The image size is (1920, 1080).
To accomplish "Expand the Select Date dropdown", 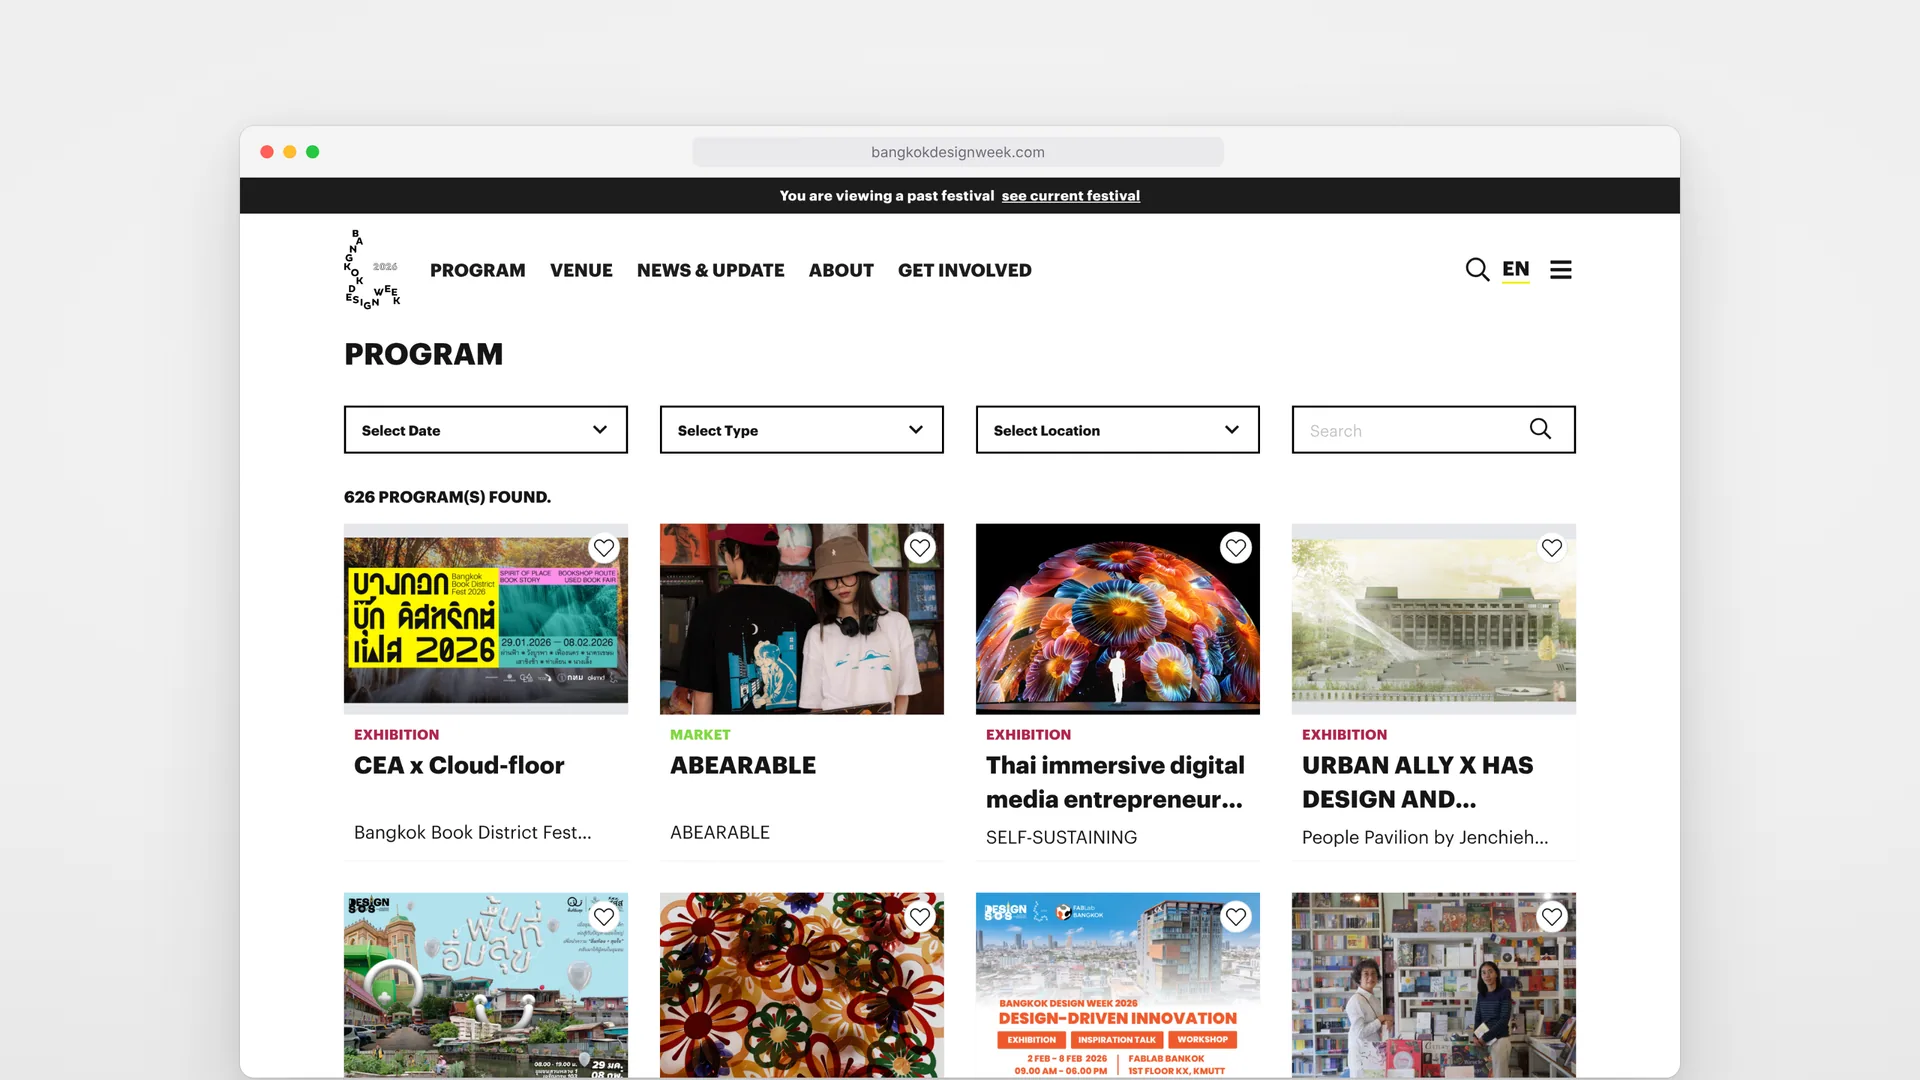I will (486, 430).
